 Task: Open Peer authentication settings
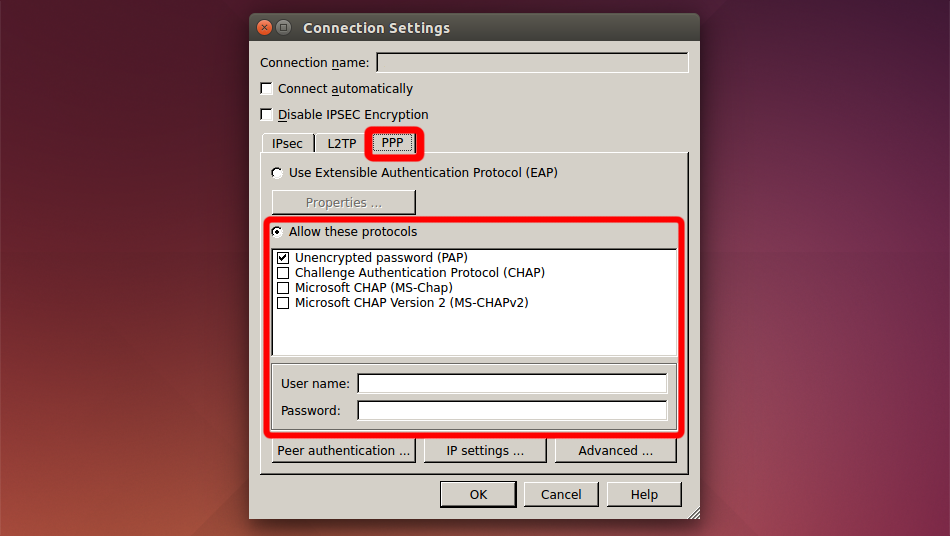[343, 451]
